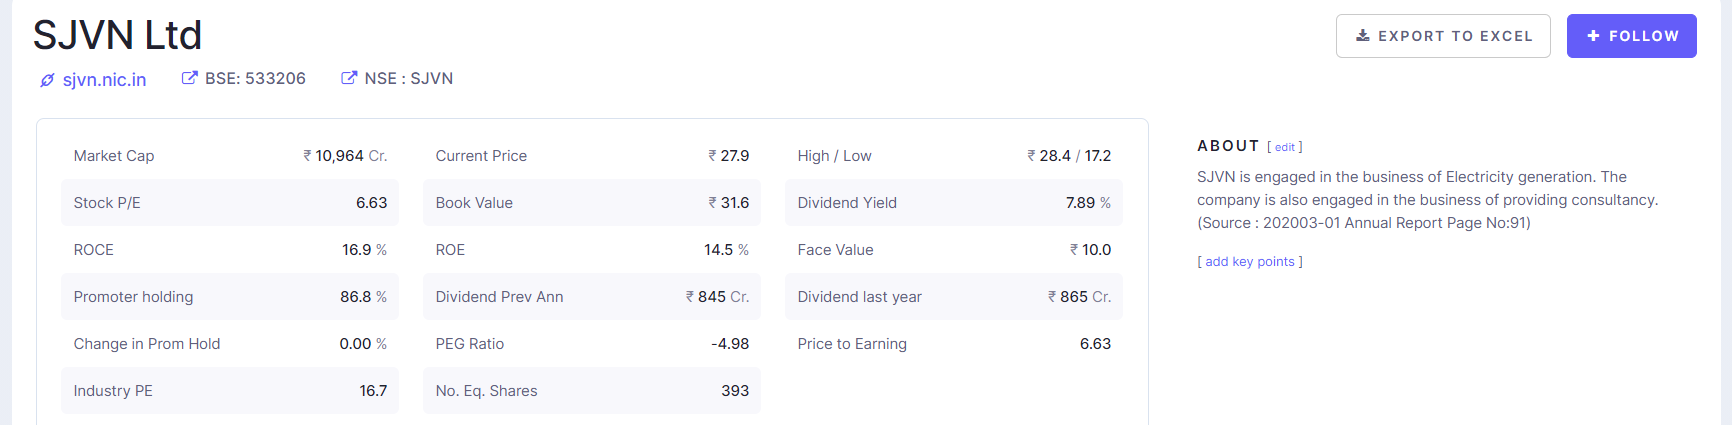1732x425 pixels.
Task: Click the Industry PE row
Action: coord(230,391)
